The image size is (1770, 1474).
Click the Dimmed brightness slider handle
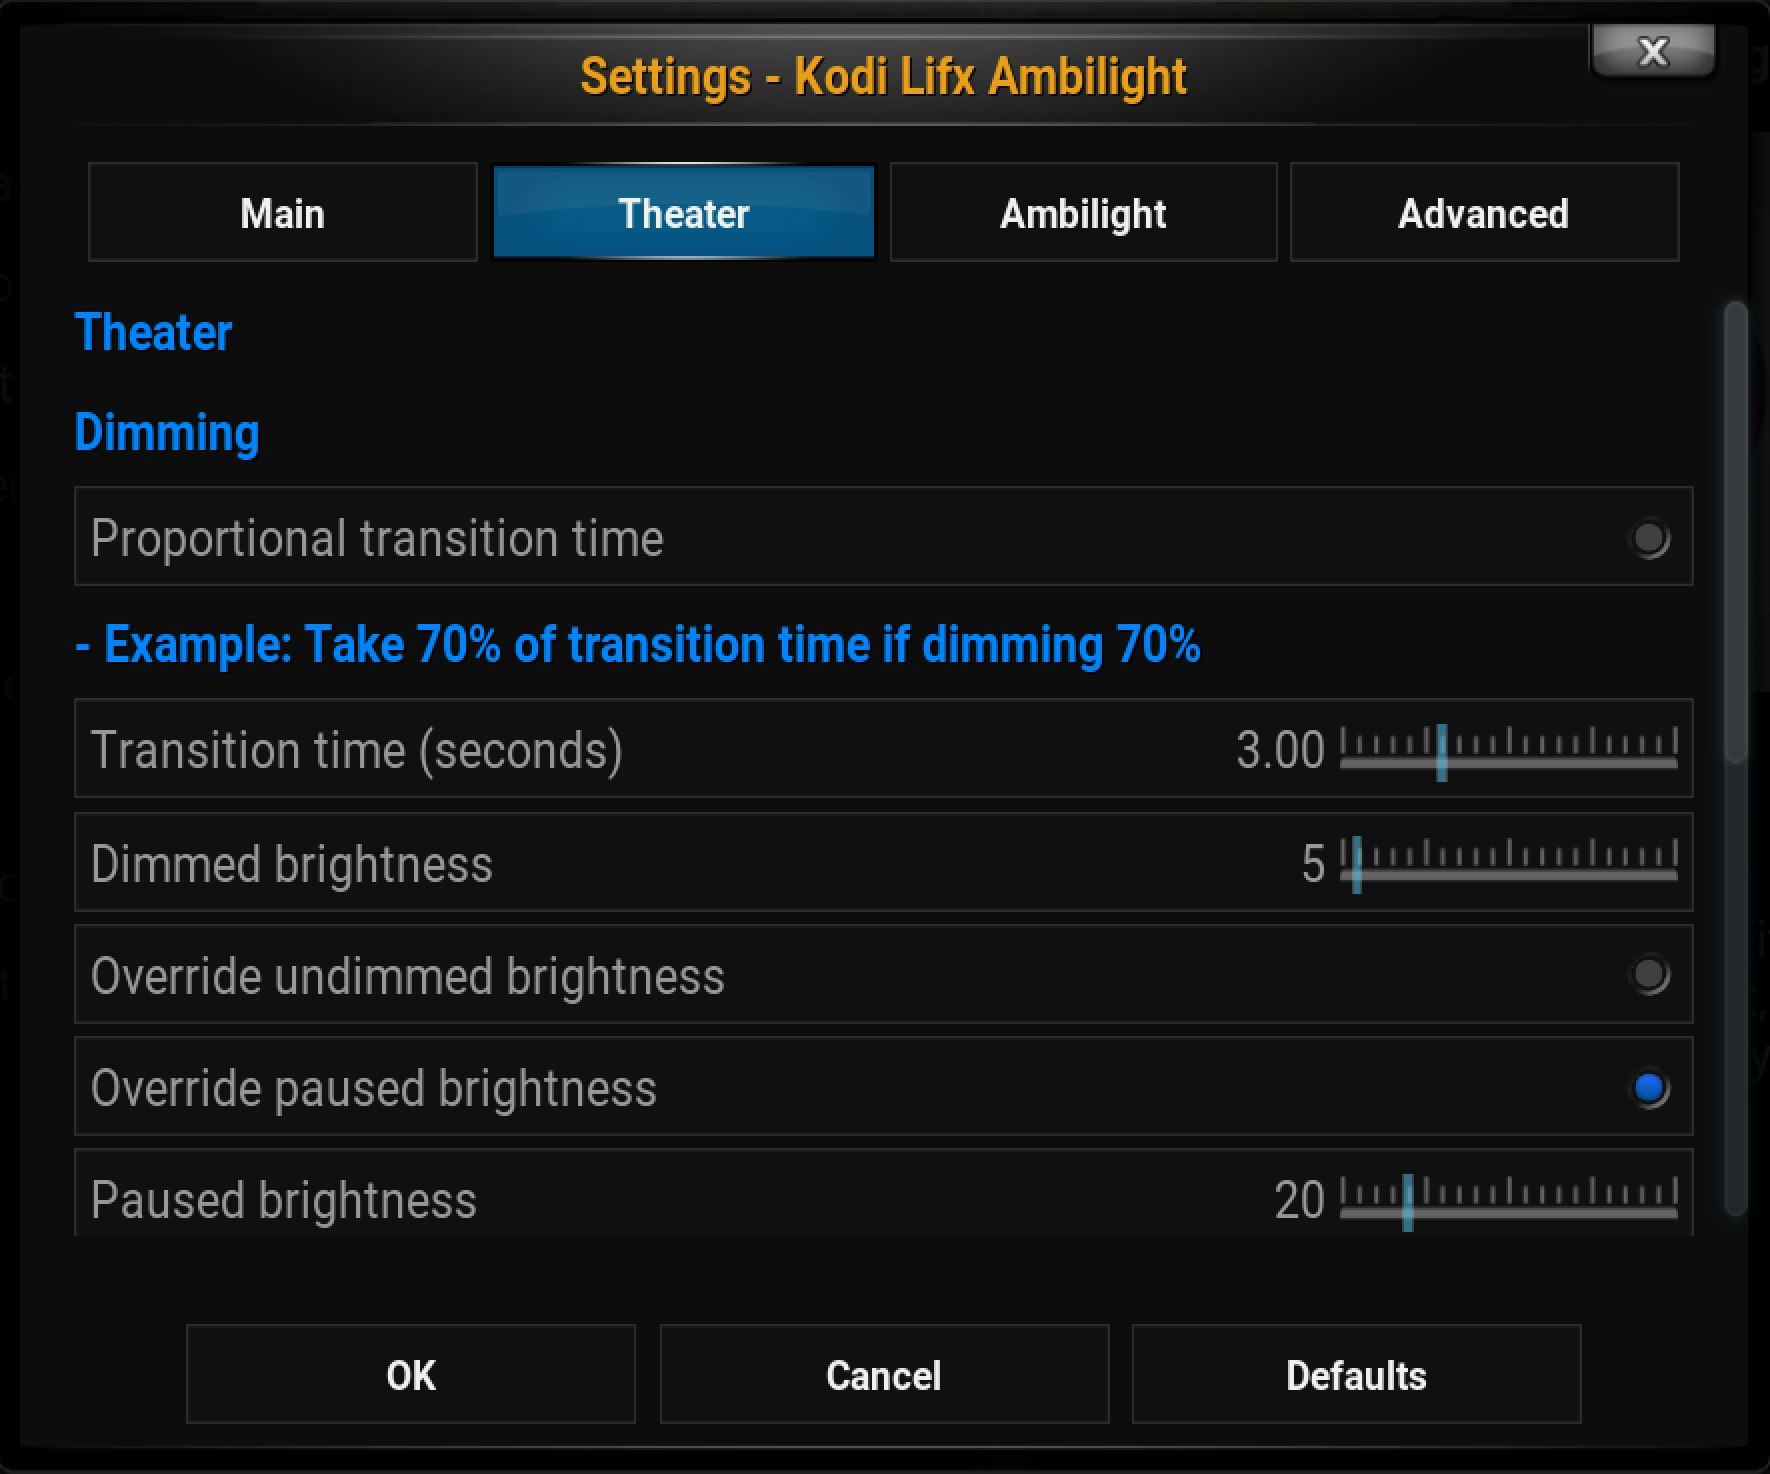(1356, 863)
